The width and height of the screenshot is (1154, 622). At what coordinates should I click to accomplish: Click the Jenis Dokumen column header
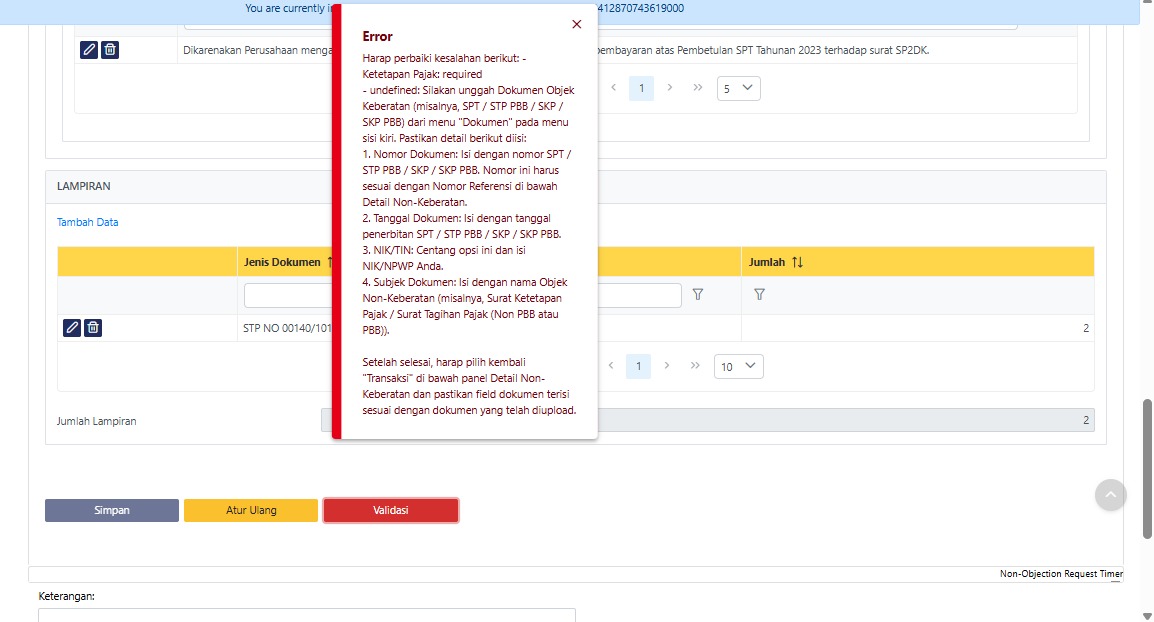pos(283,262)
